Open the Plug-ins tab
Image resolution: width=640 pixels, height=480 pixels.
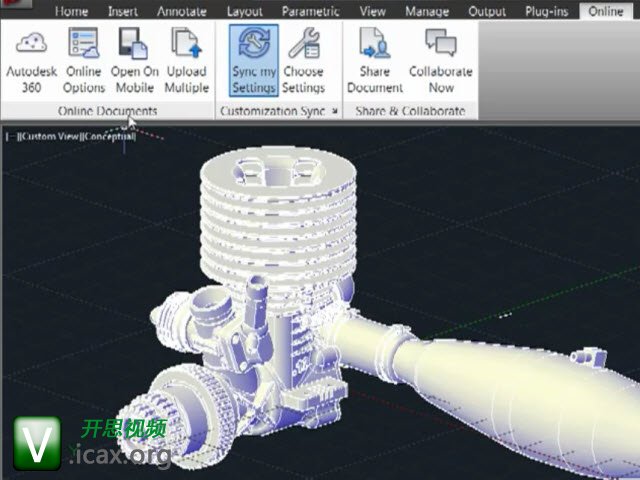coord(547,11)
